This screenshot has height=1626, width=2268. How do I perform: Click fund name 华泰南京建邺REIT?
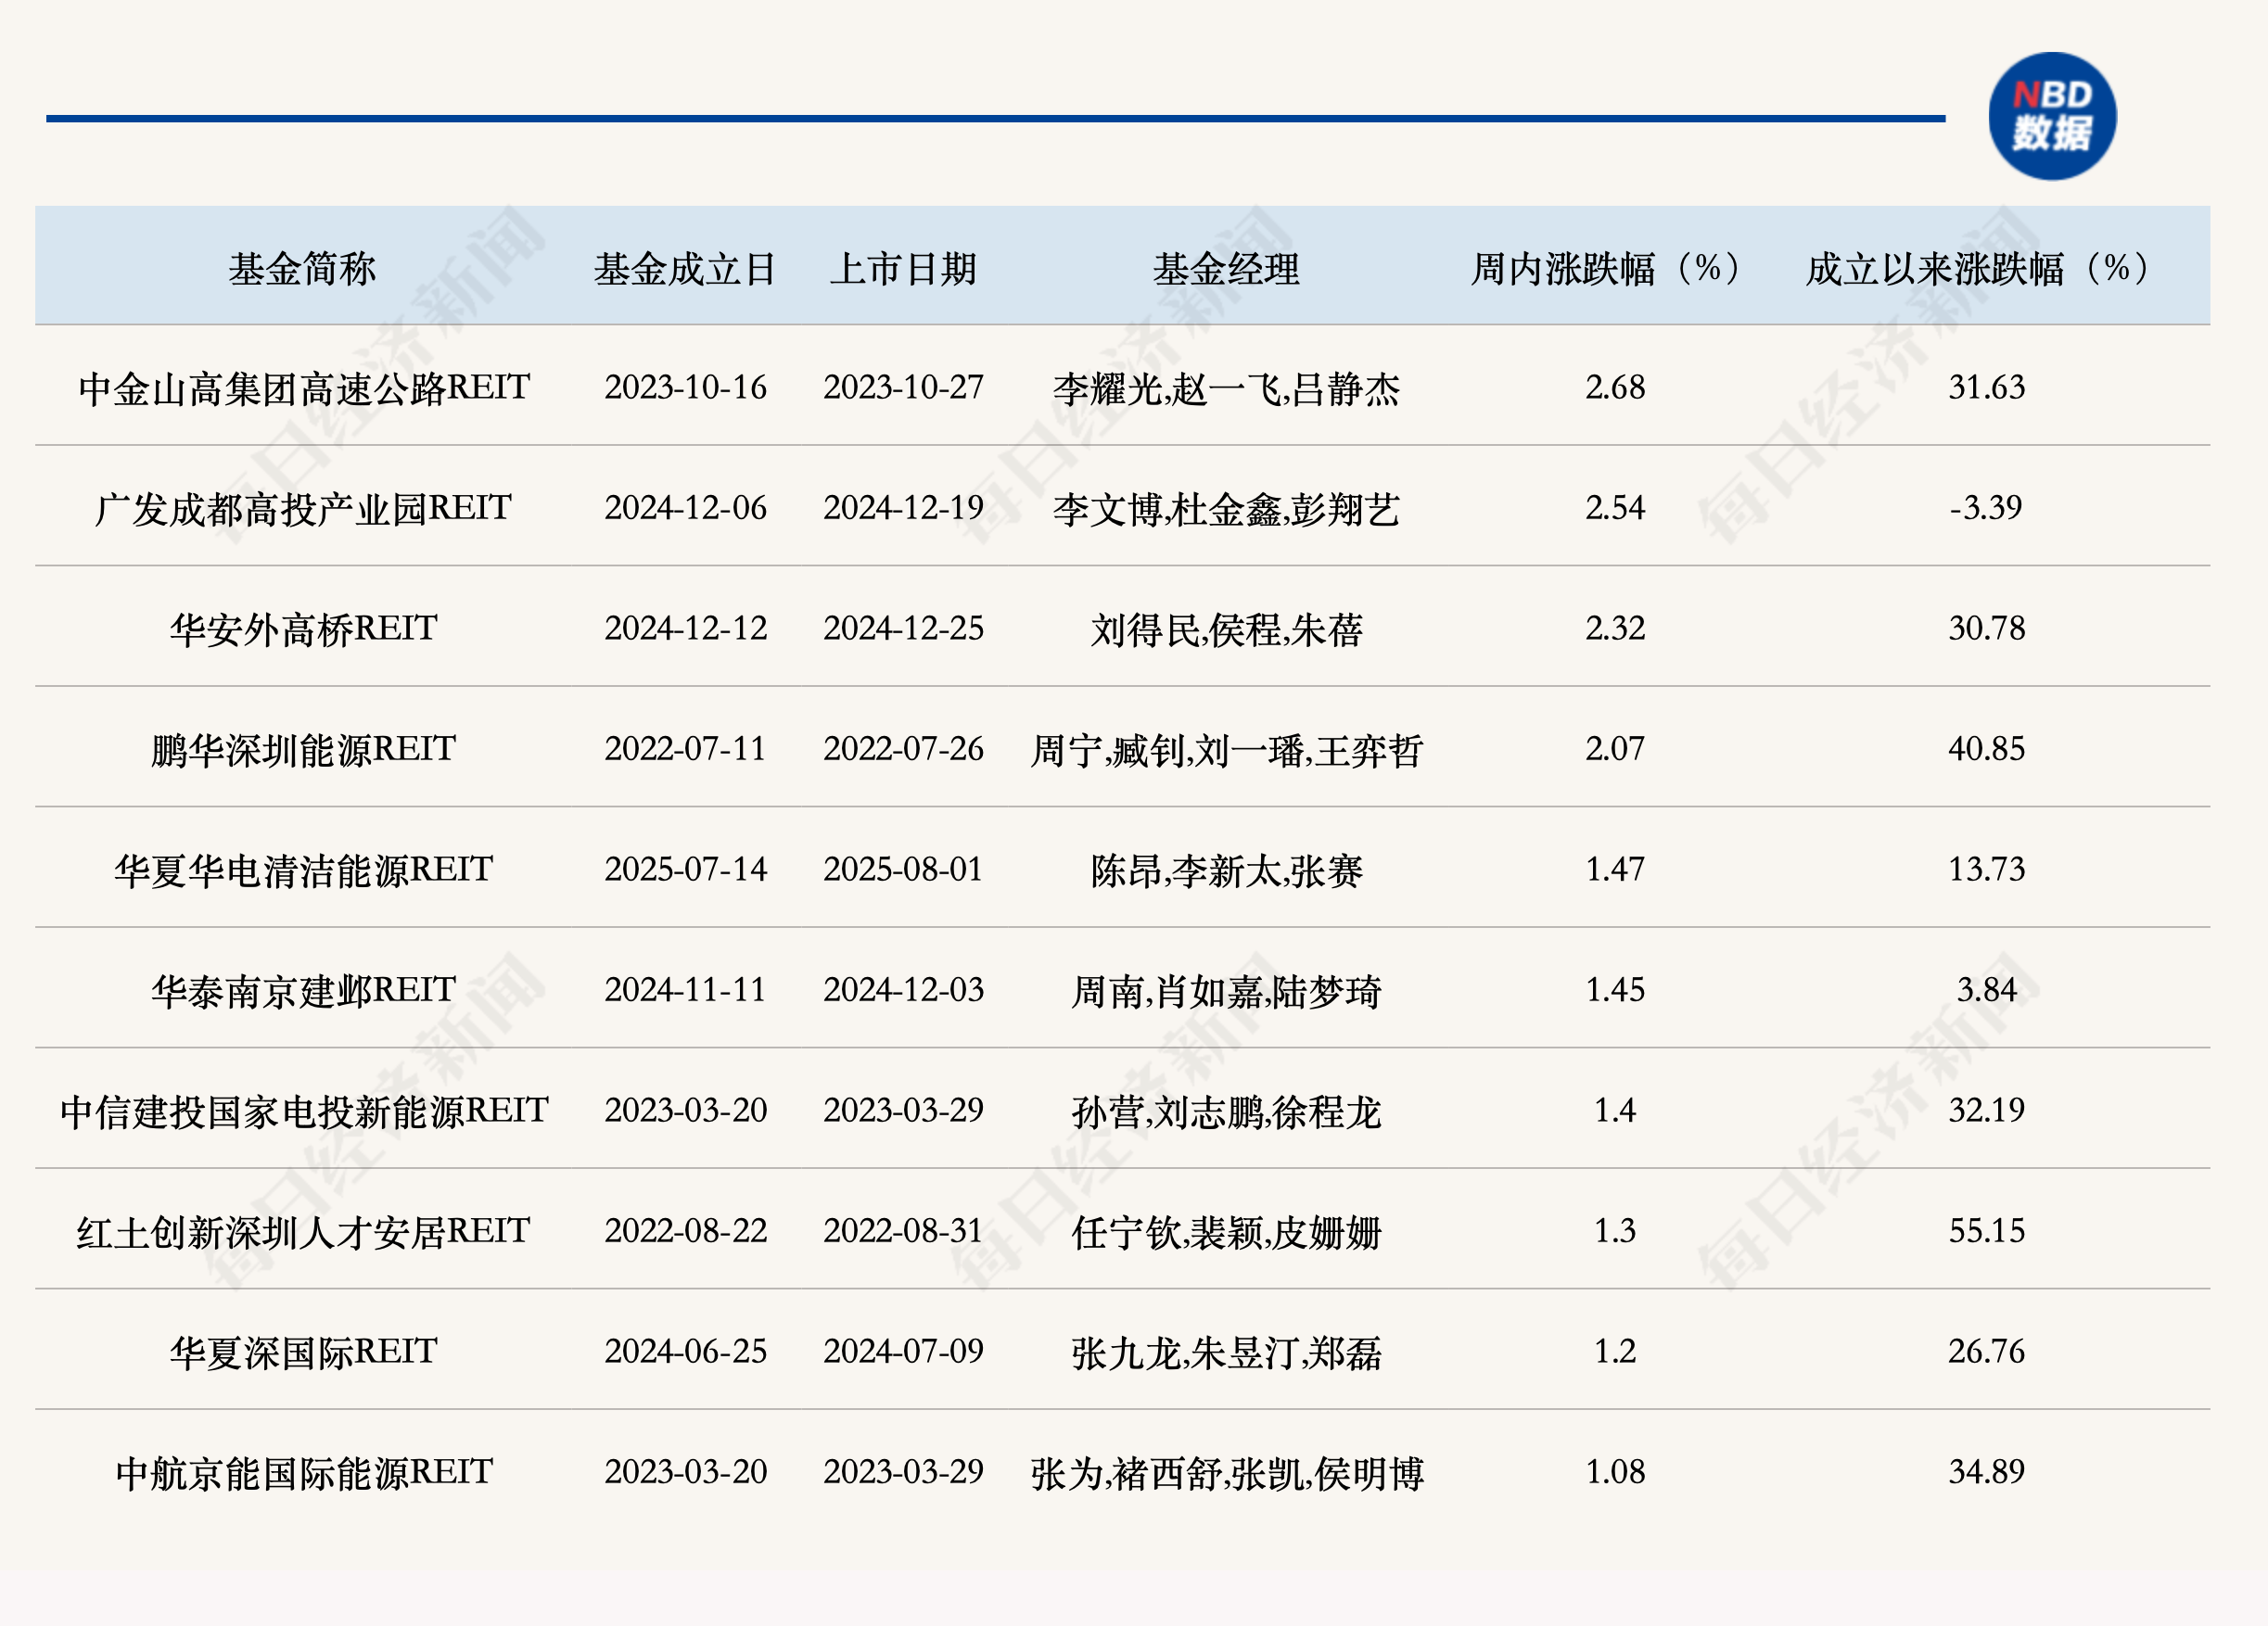coord(304,991)
